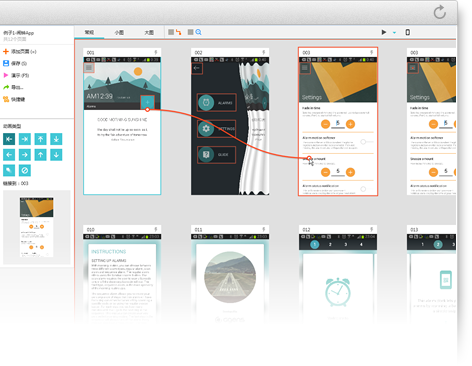The height and width of the screenshot is (366, 472).
Task: Select the no-animation circle-slash icon
Action: tap(25, 170)
